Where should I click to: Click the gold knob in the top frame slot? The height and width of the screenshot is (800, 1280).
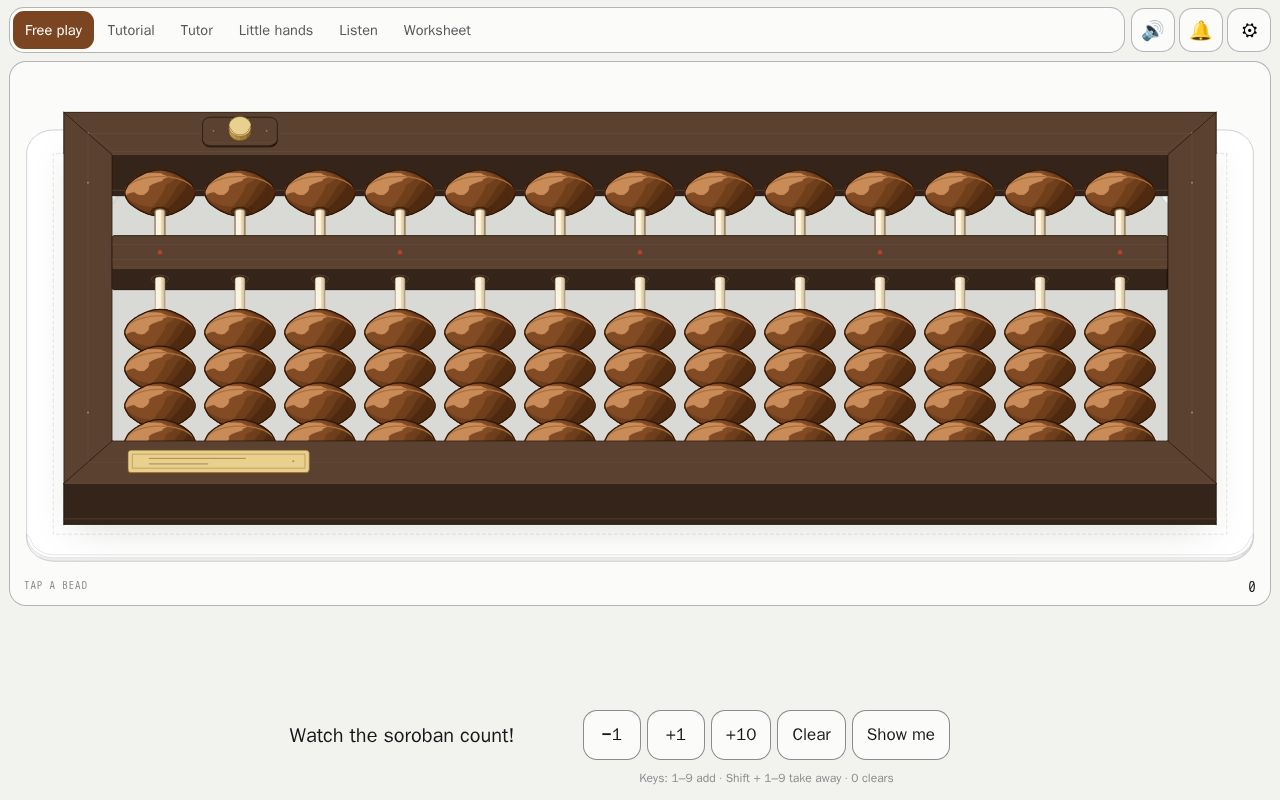click(x=240, y=129)
